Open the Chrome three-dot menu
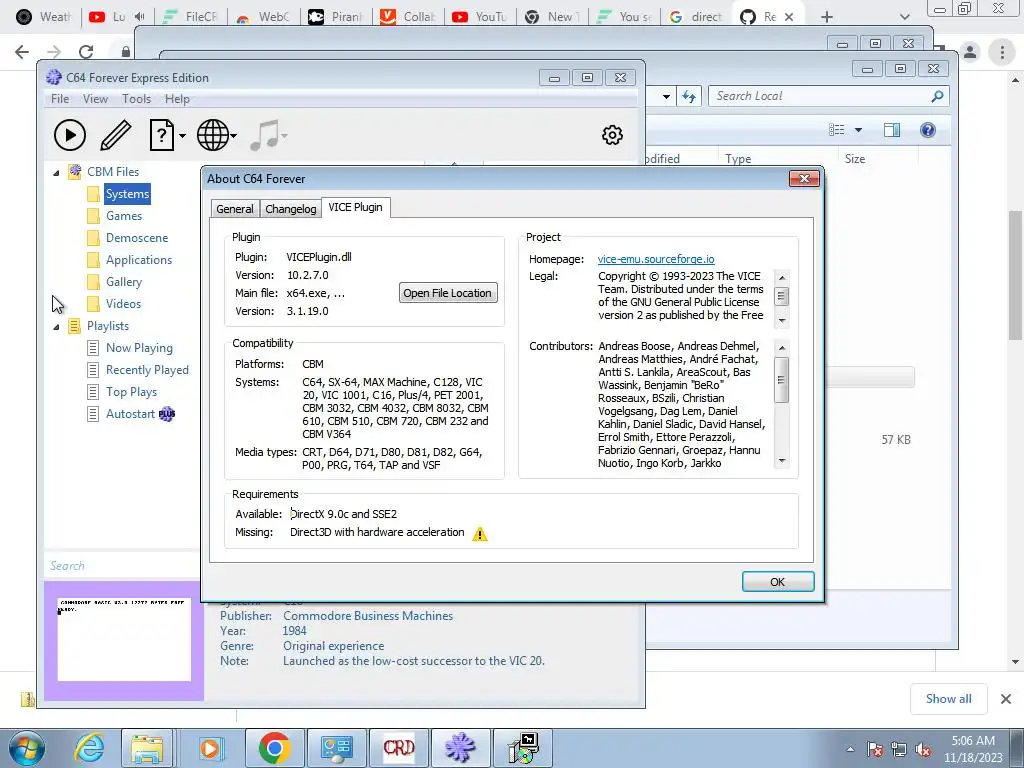Screen dimensions: 1024x768 coord(1002,52)
